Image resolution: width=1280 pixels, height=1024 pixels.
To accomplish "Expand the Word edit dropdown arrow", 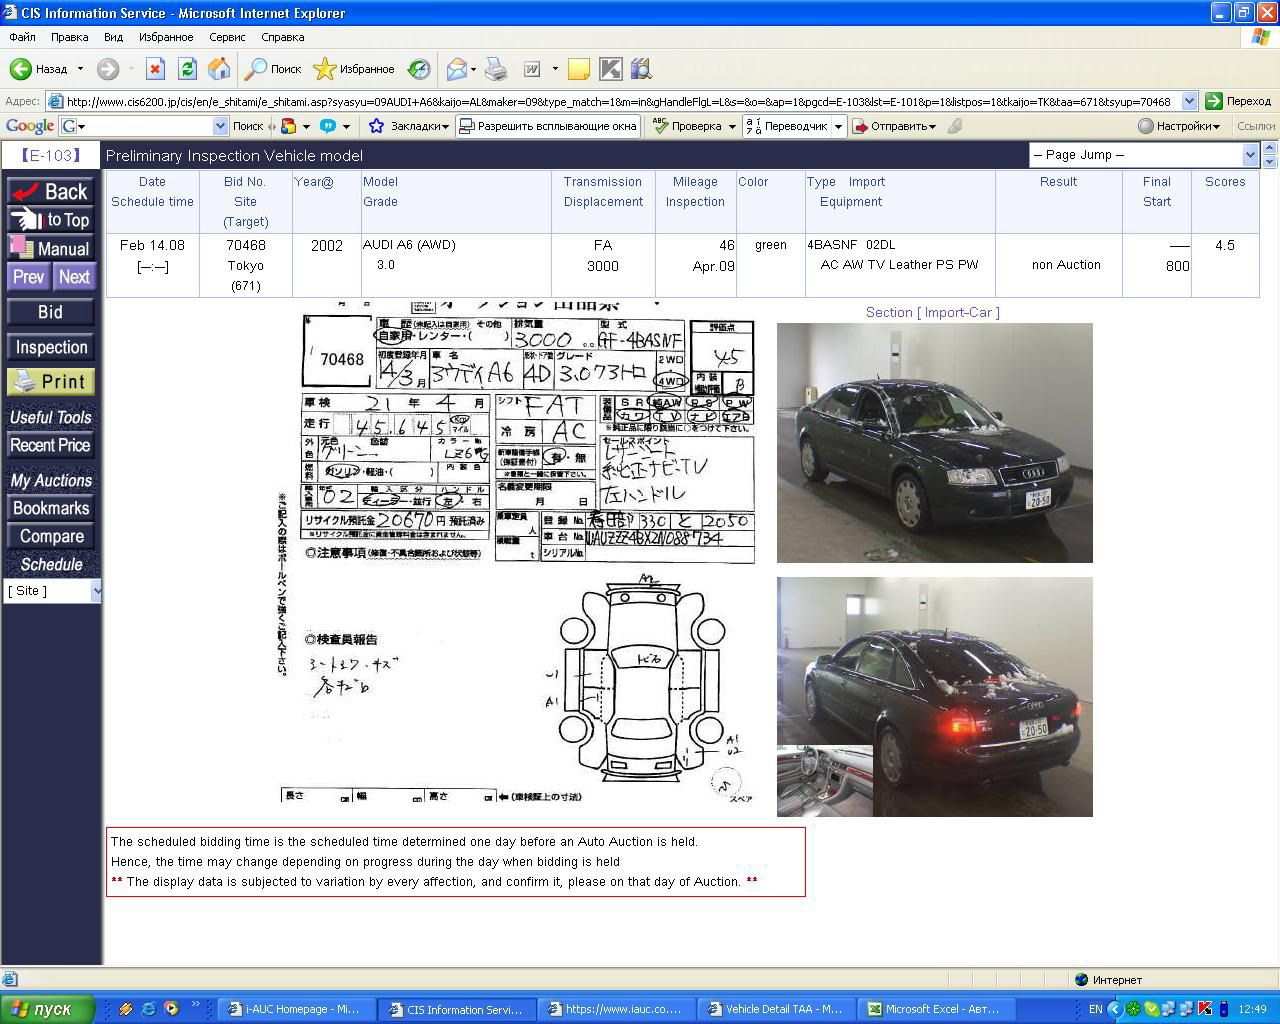I will [555, 69].
